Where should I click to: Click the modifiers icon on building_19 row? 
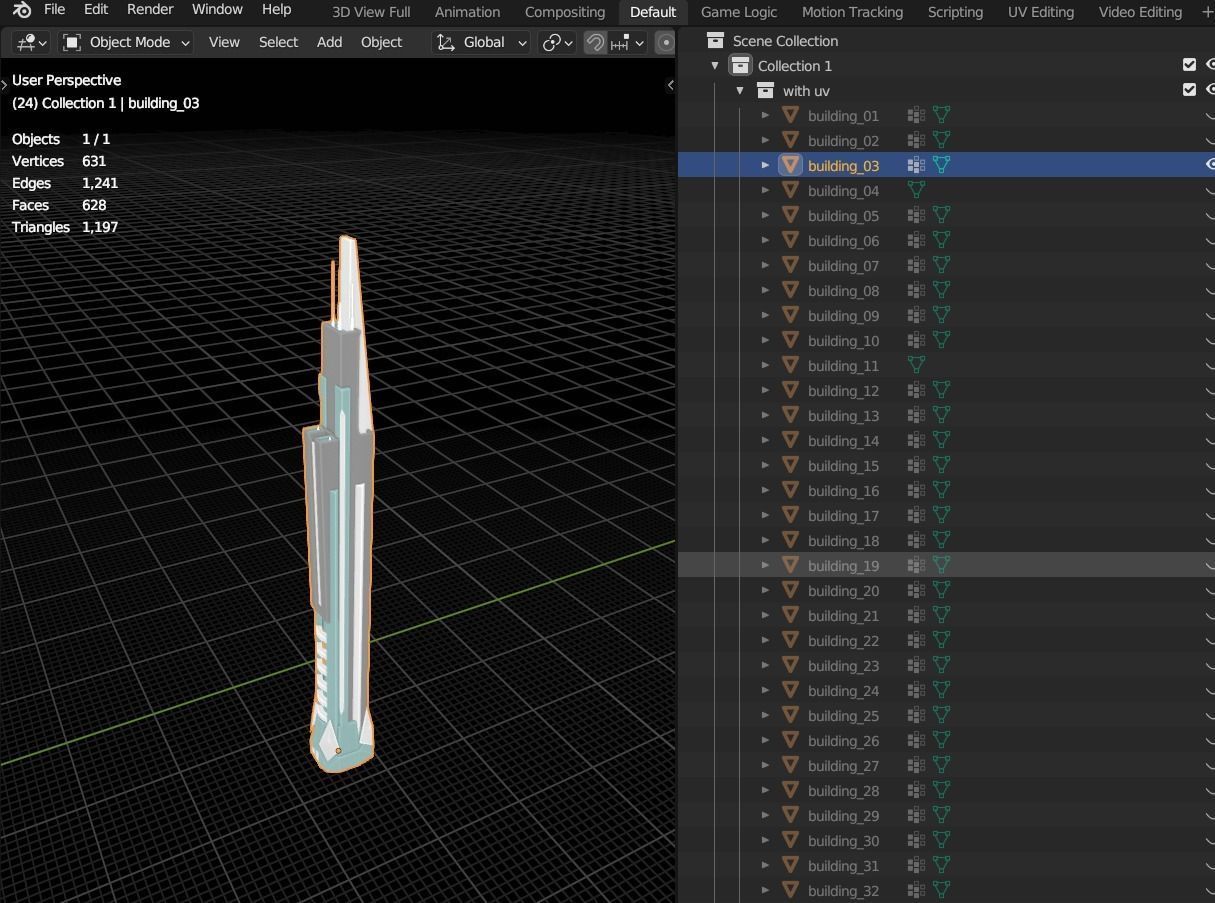tap(915, 565)
